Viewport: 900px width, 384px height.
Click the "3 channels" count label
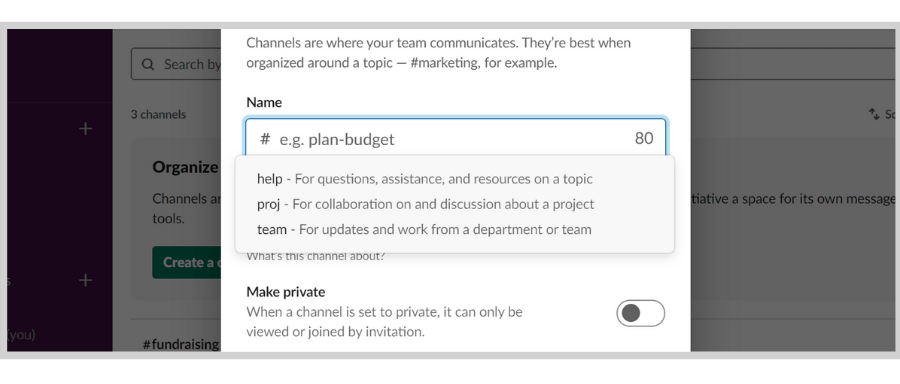click(x=158, y=114)
